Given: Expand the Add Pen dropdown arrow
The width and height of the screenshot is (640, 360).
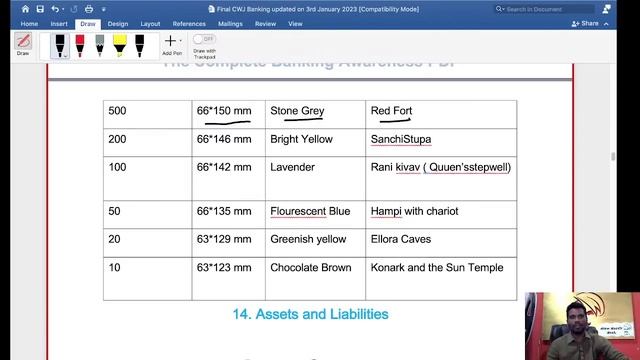Looking at the screenshot, I should pyautogui.click(x=180, y=41).
